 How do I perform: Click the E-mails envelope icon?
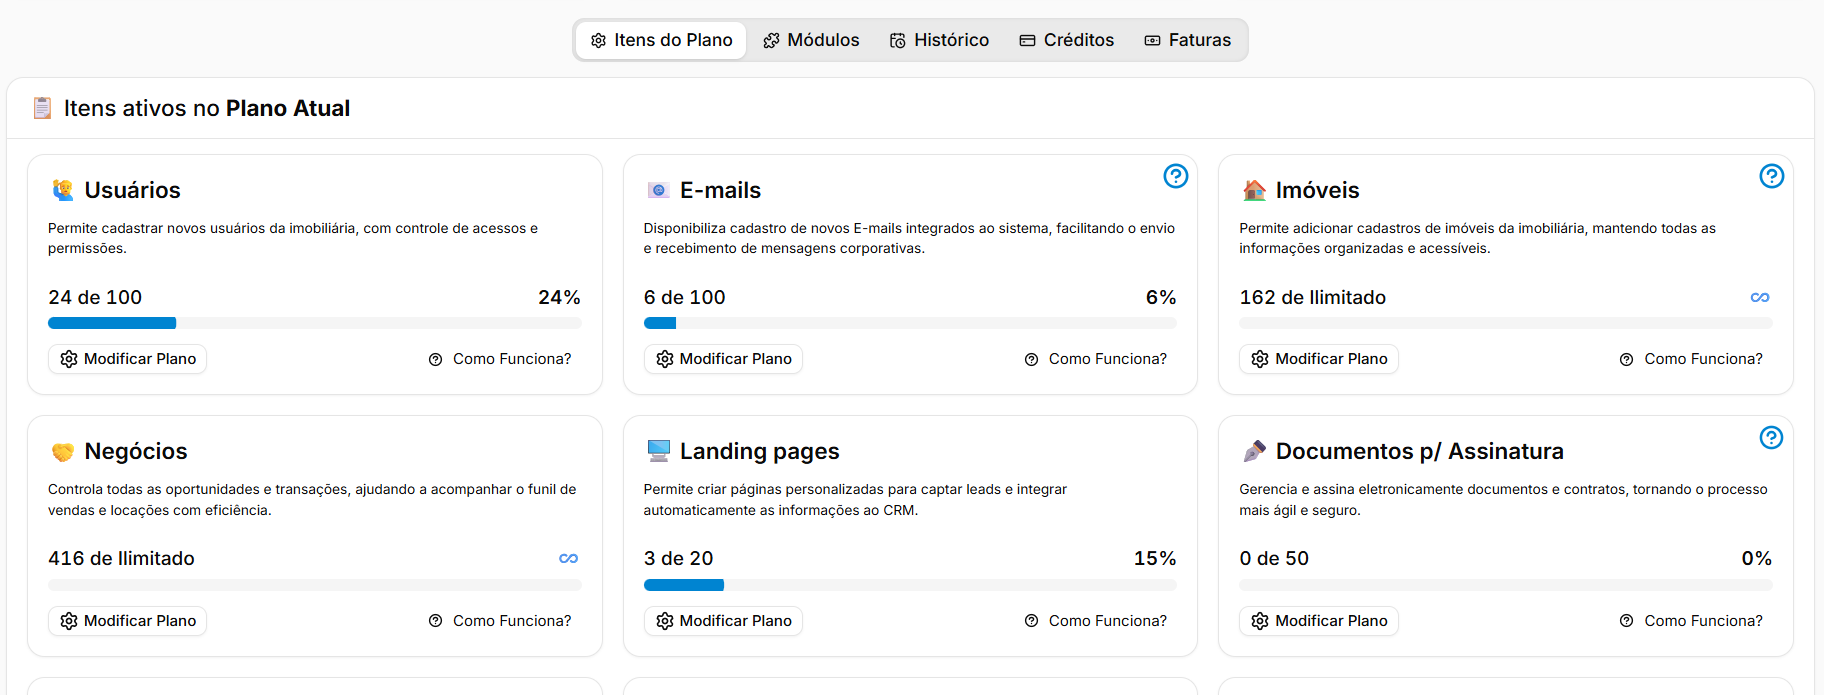pyautogui.click(x=658, y=190)
